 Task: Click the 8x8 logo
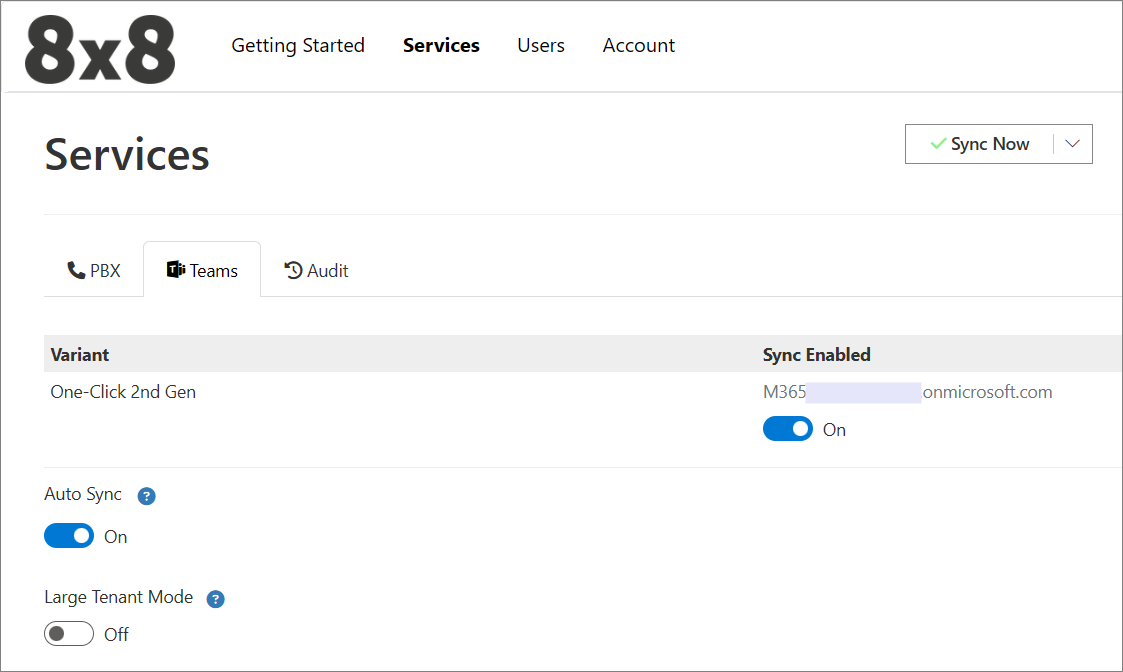(100, 49)
